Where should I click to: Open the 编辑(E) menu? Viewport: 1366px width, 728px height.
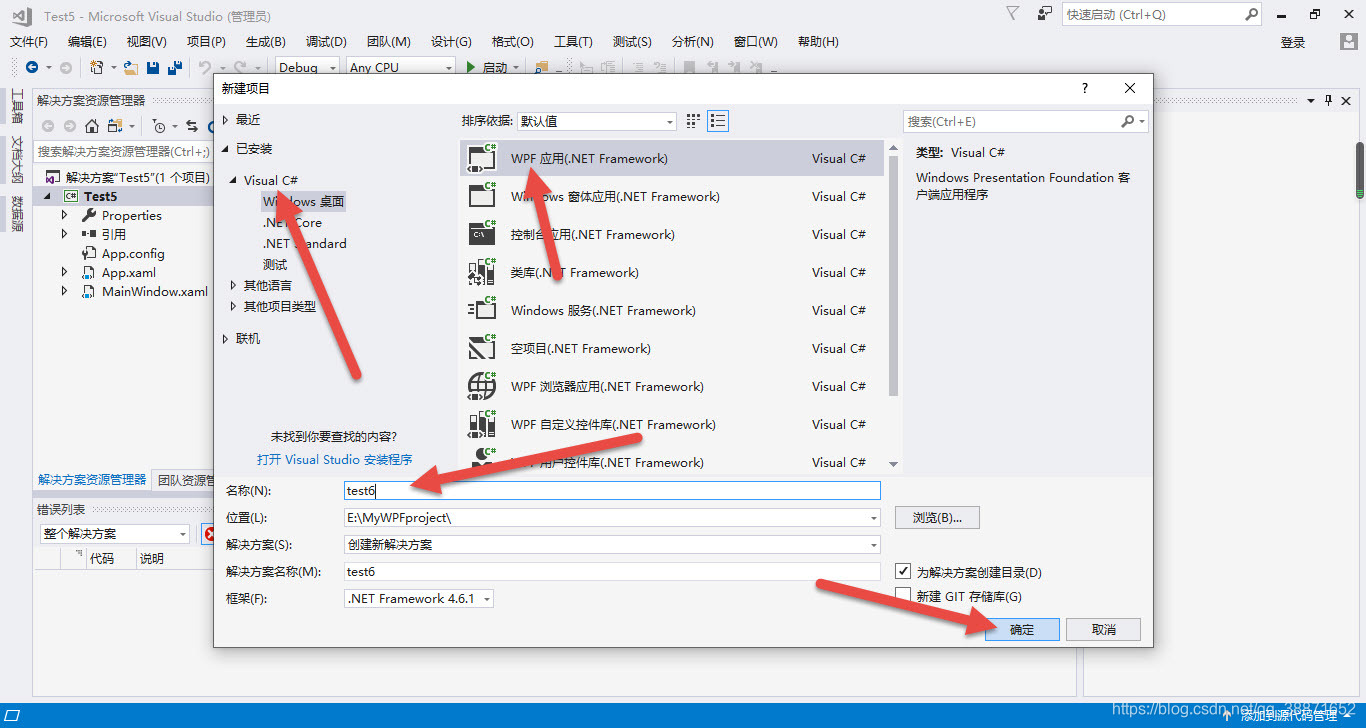87,42
